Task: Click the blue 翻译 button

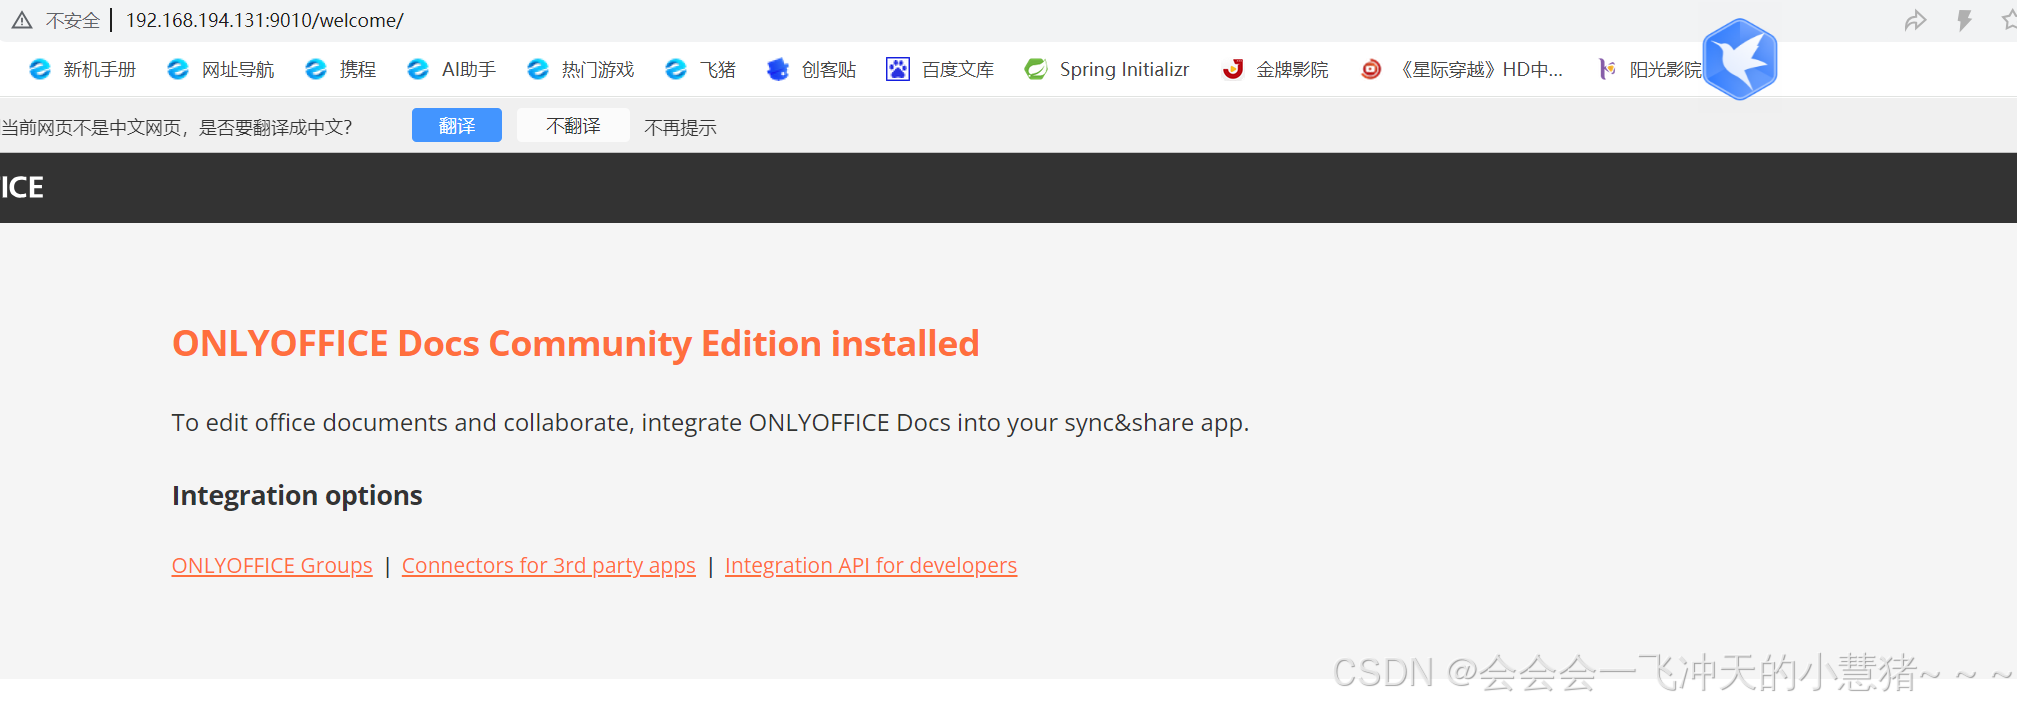Action: point(457,126)
